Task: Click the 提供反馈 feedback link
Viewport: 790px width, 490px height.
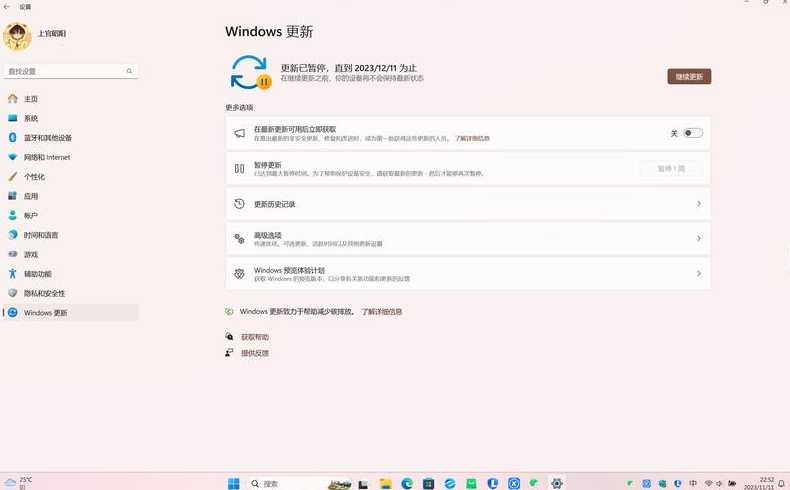Action: pyautogui.click(x=254, y=353)
